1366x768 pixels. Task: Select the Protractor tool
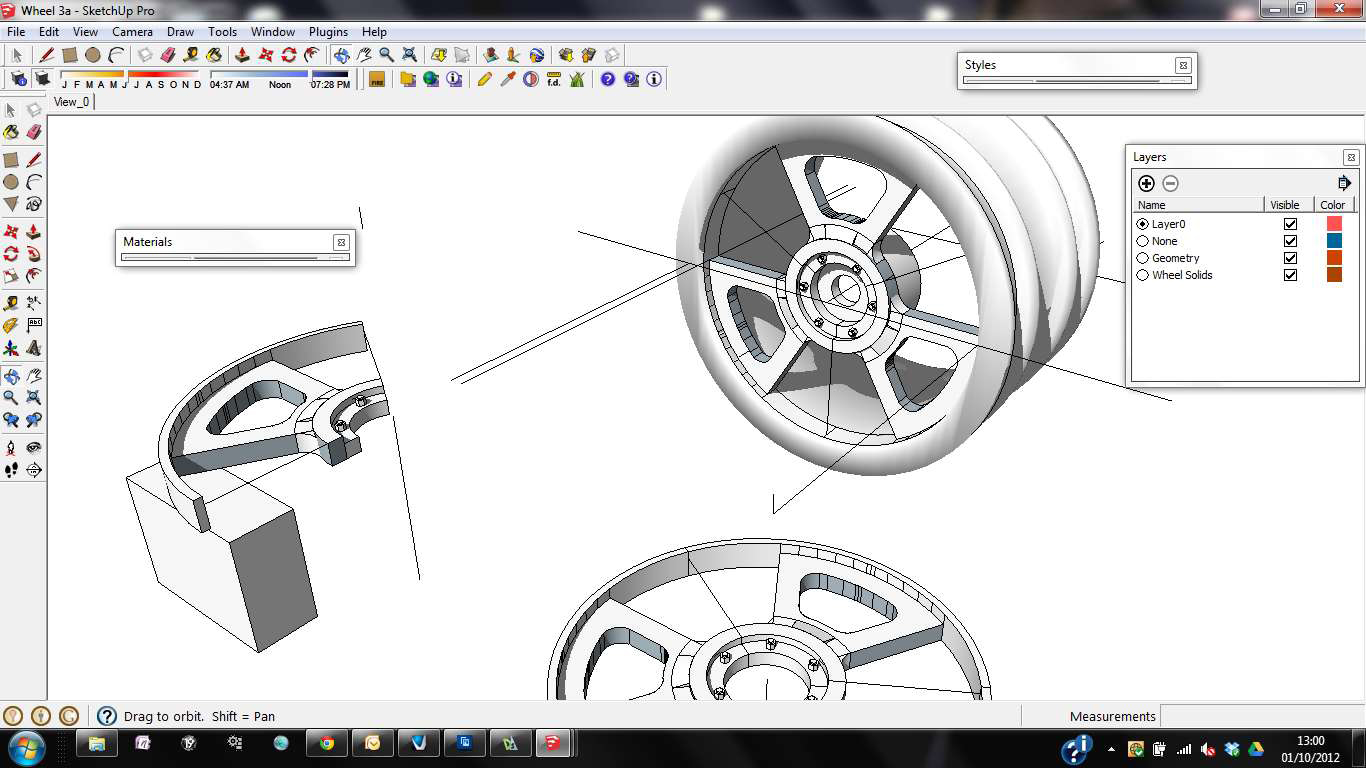[11, 325]
